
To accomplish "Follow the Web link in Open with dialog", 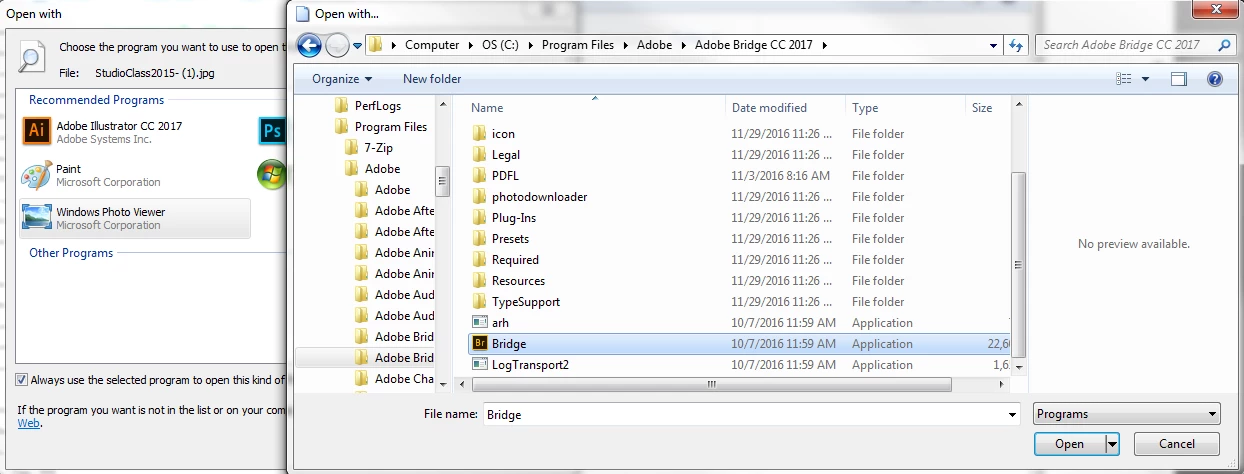I will (x=29, y=423).
